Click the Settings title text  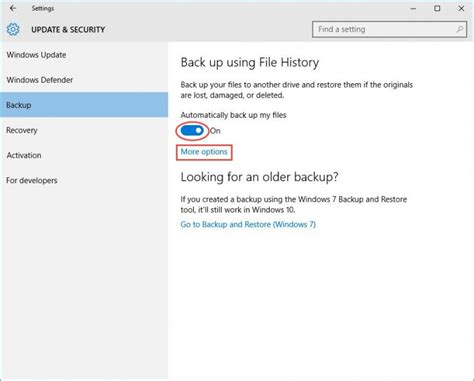(43, 8)
